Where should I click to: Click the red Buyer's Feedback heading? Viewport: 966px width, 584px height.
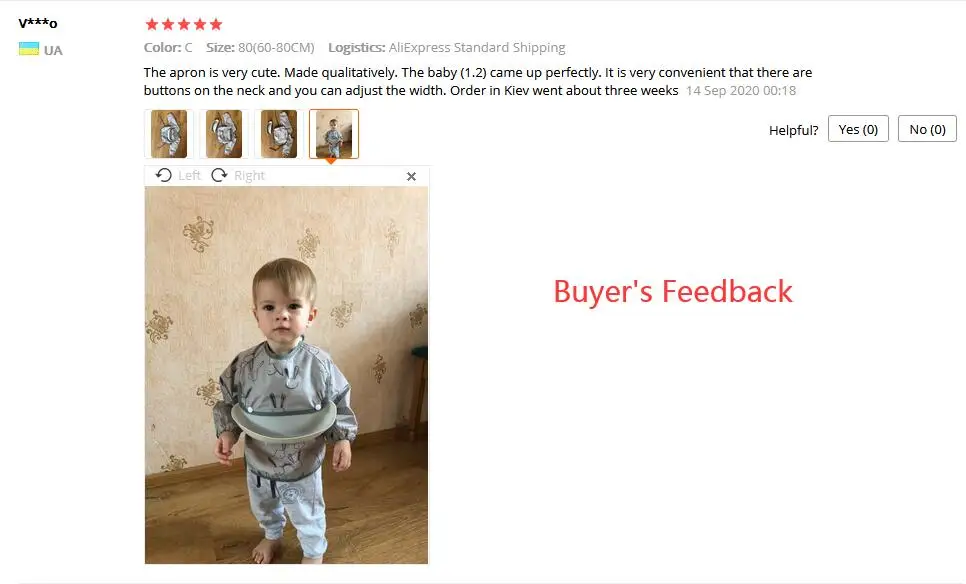[x=673, y=291]
